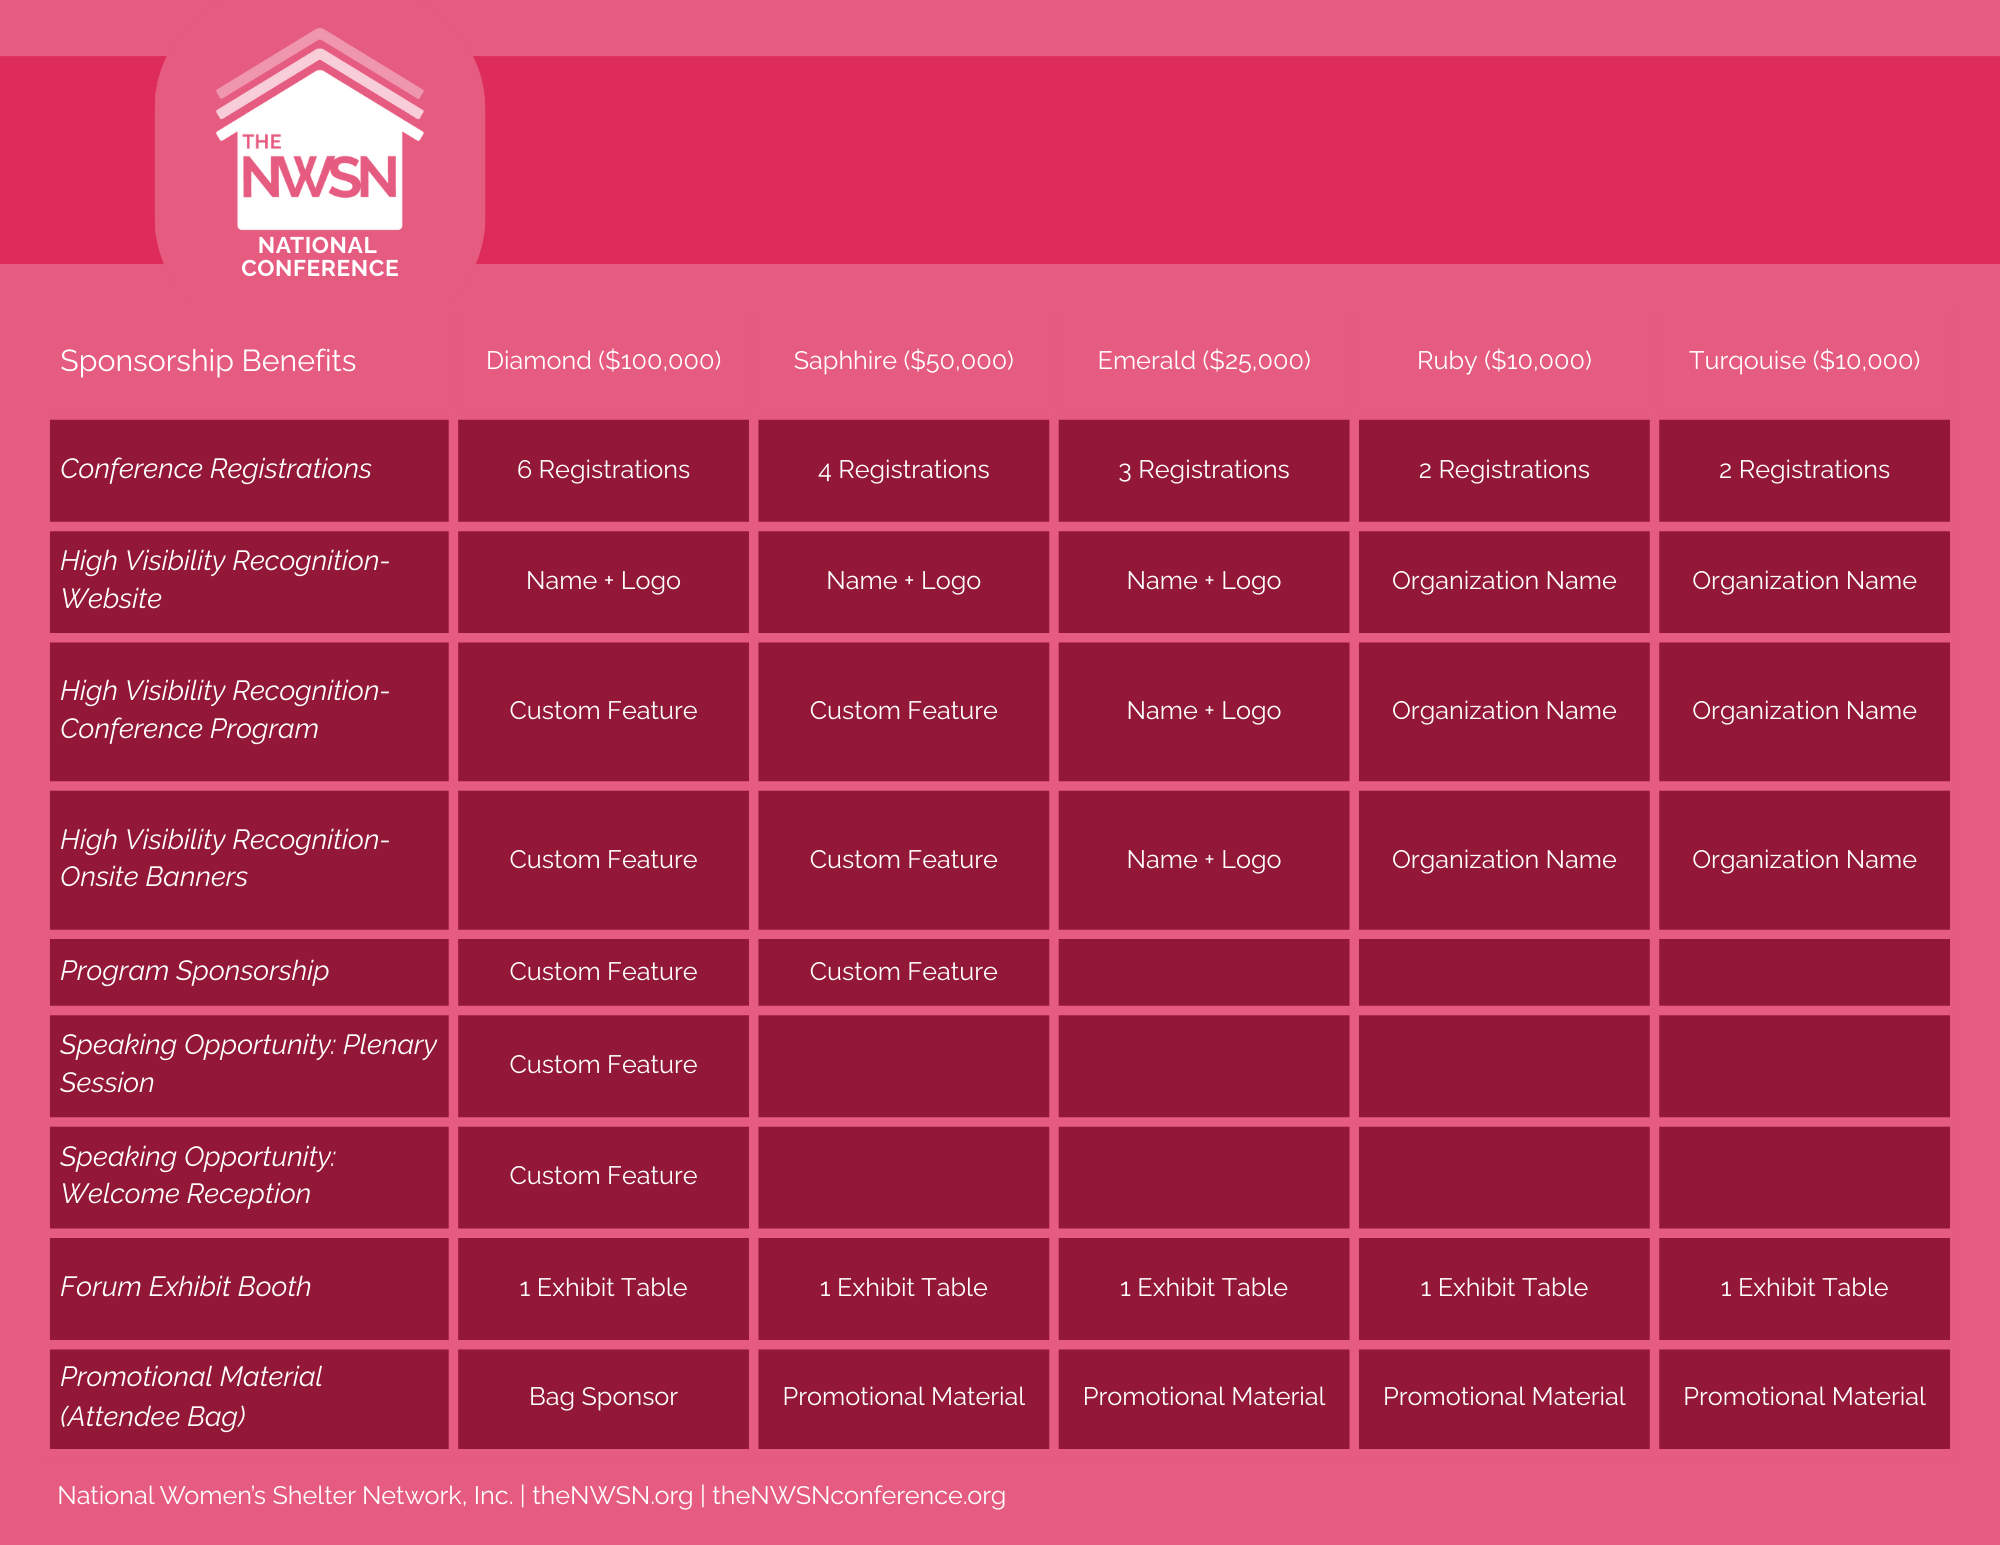Click the Ruby ($10,000) header

[1503, 361]
